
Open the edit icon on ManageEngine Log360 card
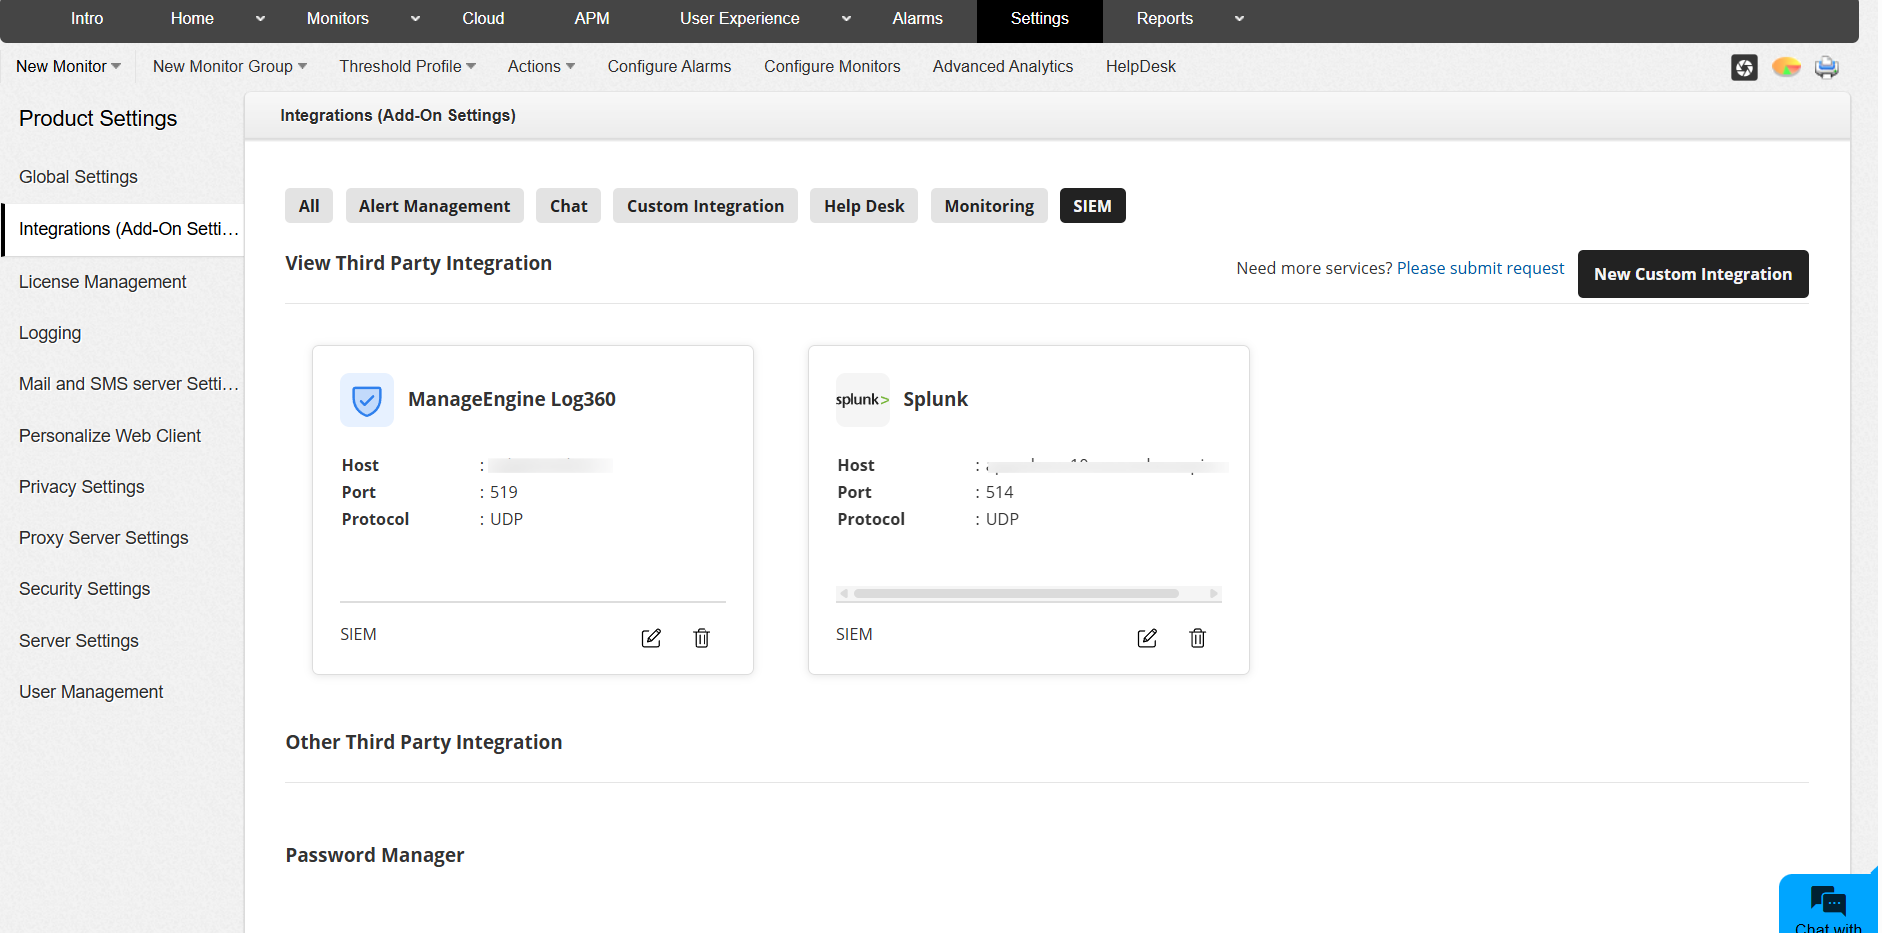tap(651, 638)
